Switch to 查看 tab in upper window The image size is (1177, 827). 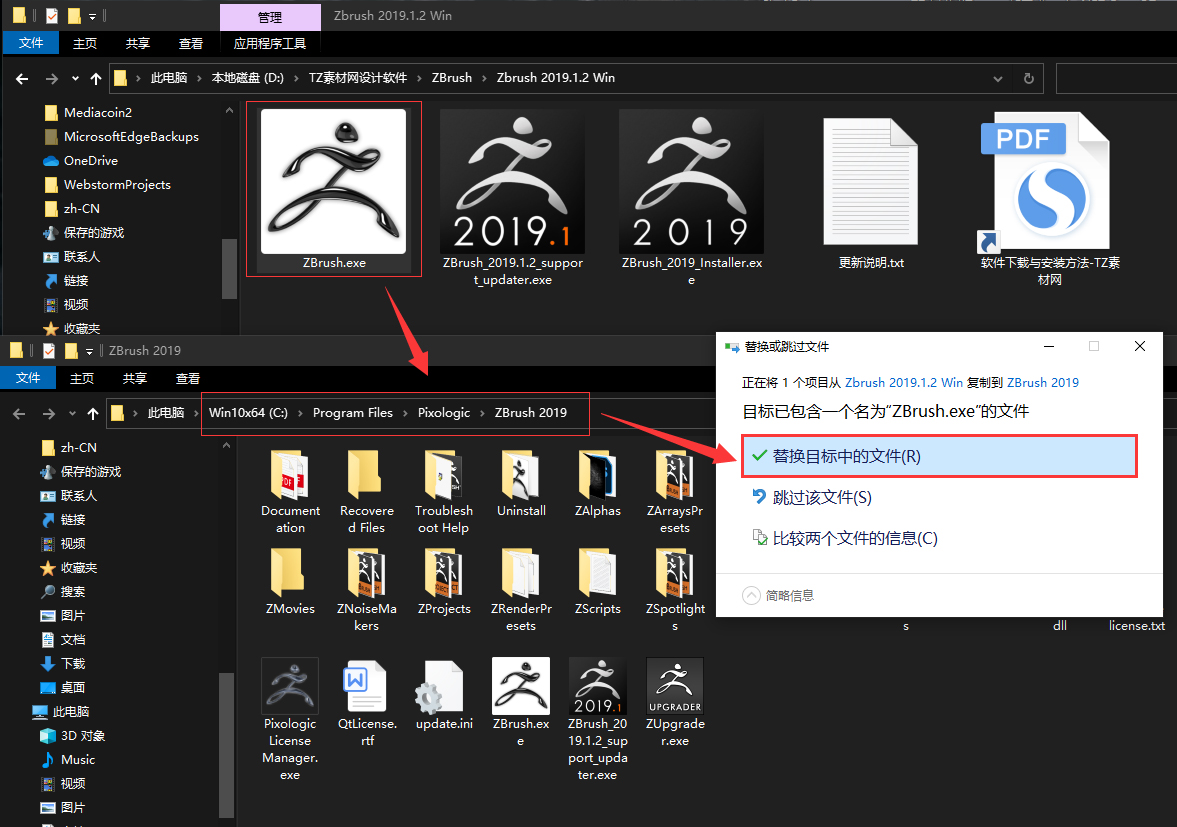click(191, 44)
